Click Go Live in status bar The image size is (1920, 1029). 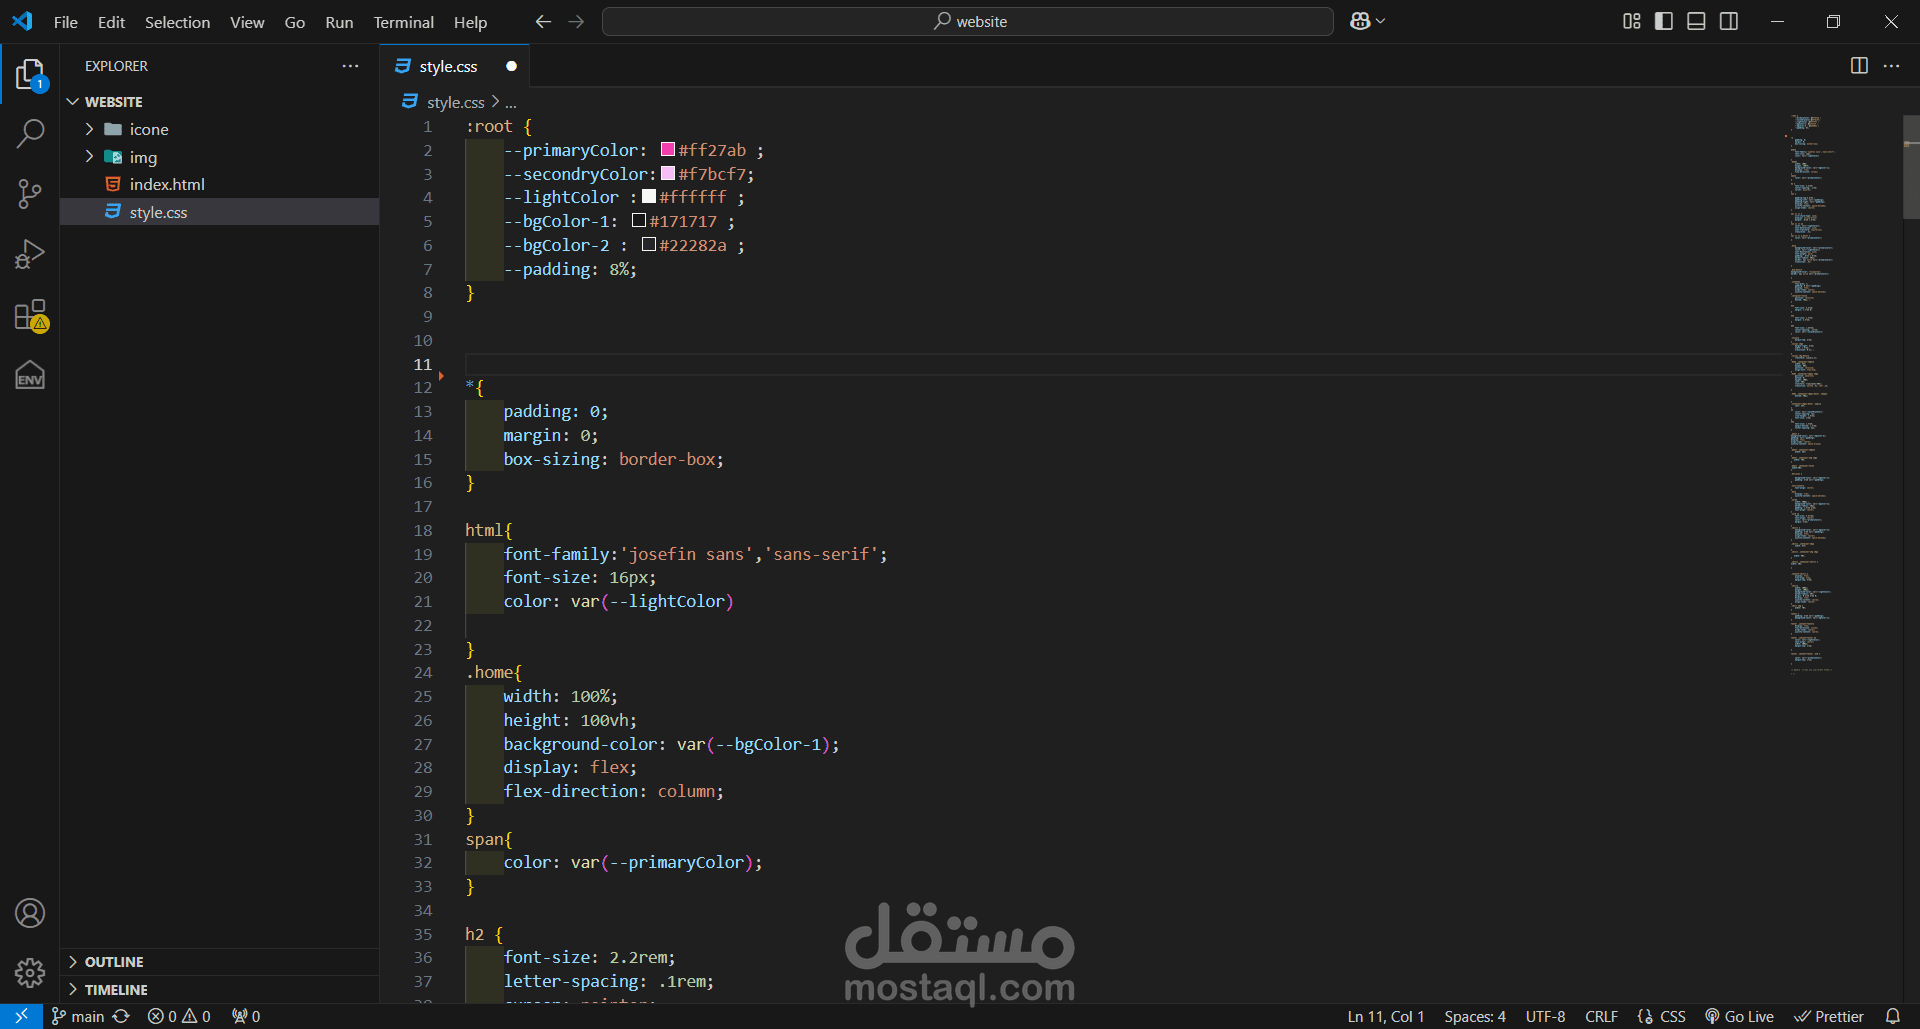(x=1739, y=1016)
